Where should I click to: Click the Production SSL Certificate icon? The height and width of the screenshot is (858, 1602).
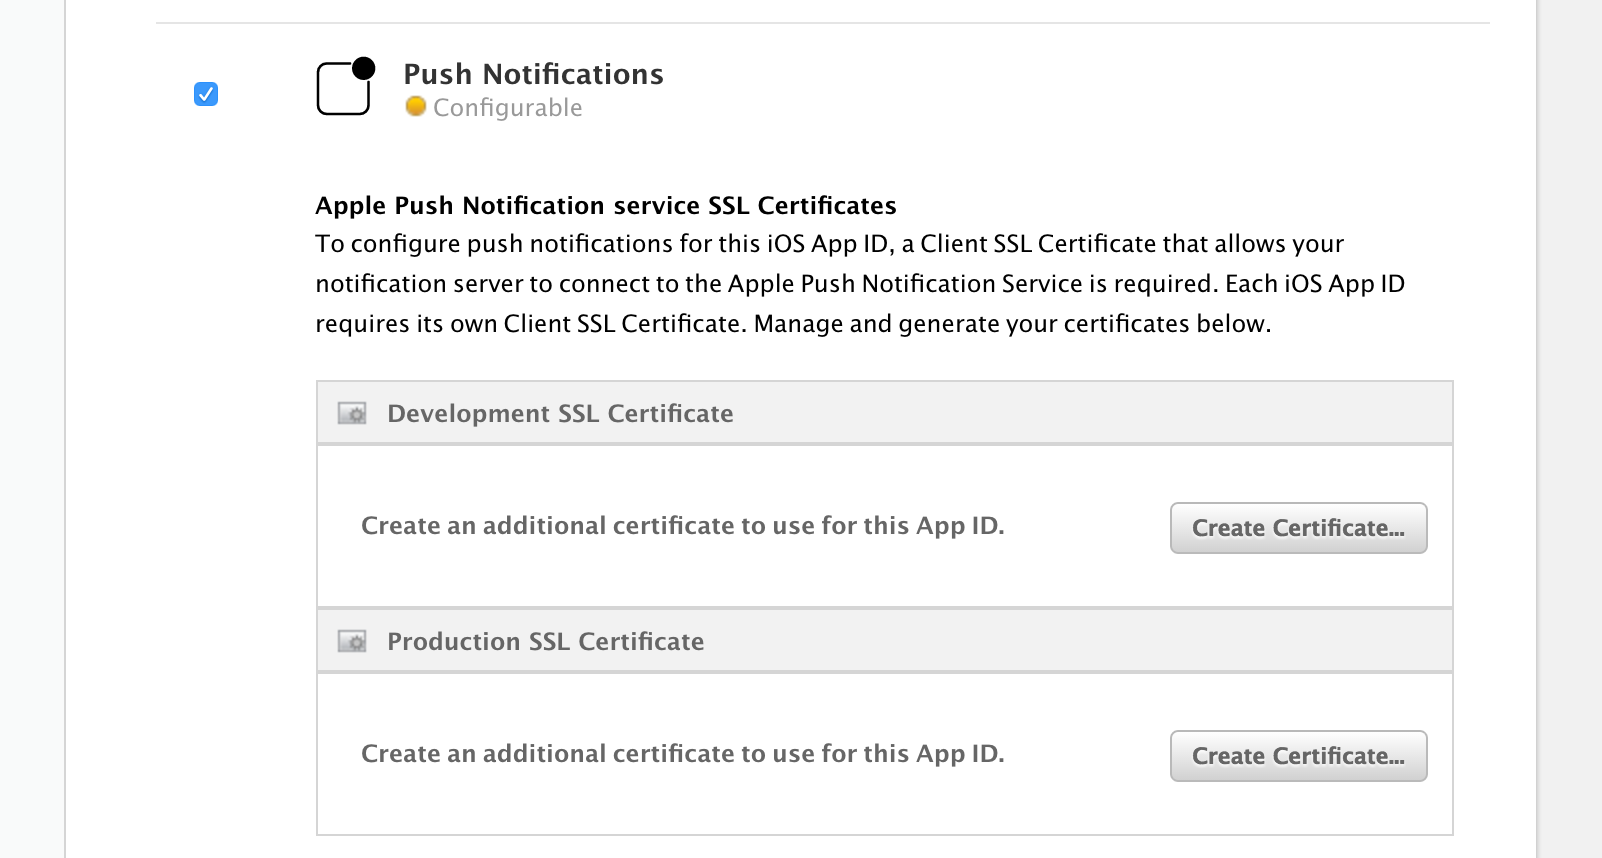(352, 641)
